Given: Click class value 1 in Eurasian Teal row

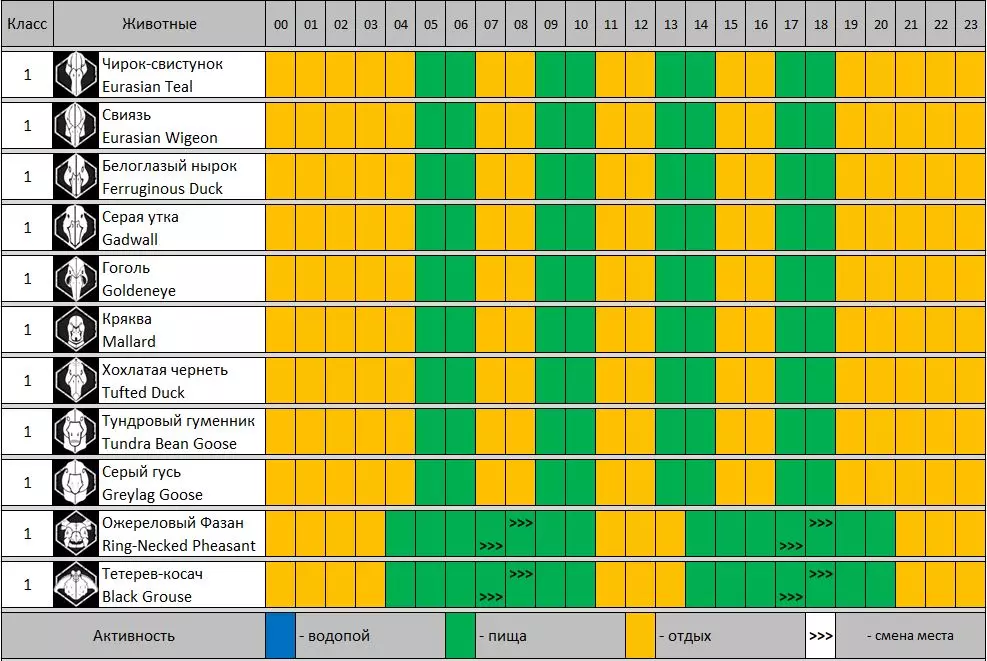Looking at the screenshot, I should pyautogui.click(x=27, y=74).
